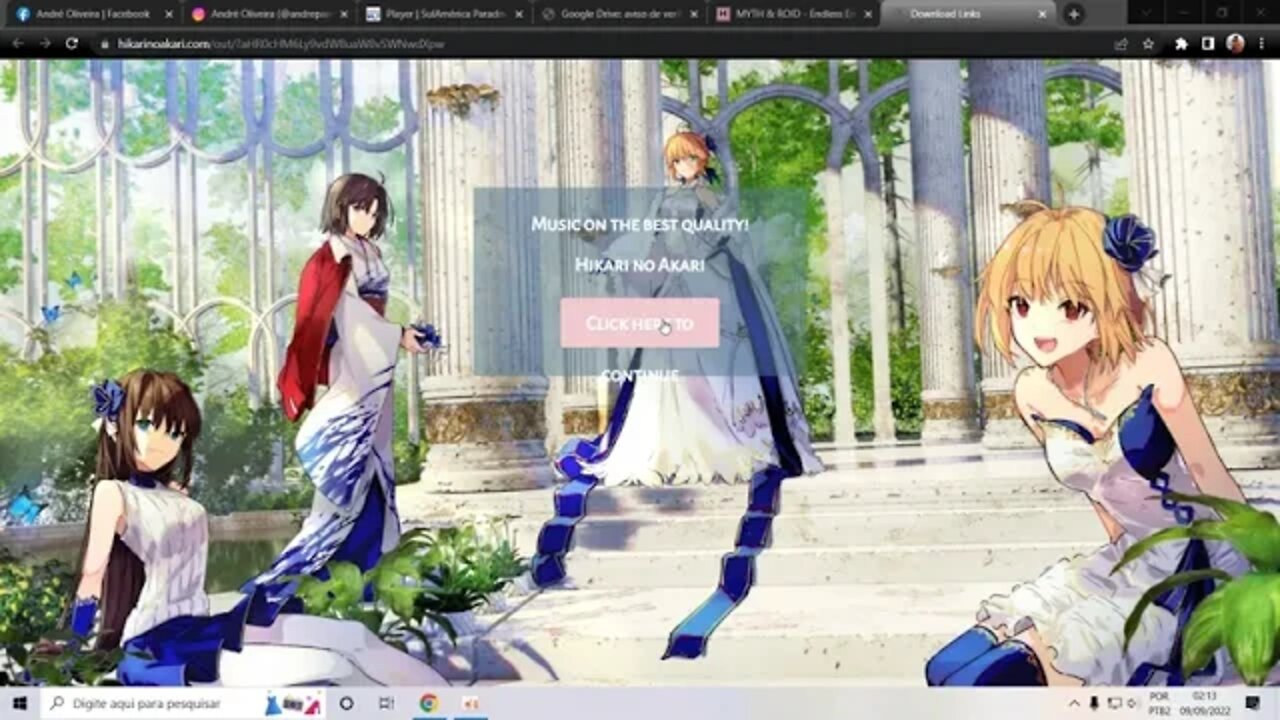Click the search highlights image on taskbar

tap(293, 703)
